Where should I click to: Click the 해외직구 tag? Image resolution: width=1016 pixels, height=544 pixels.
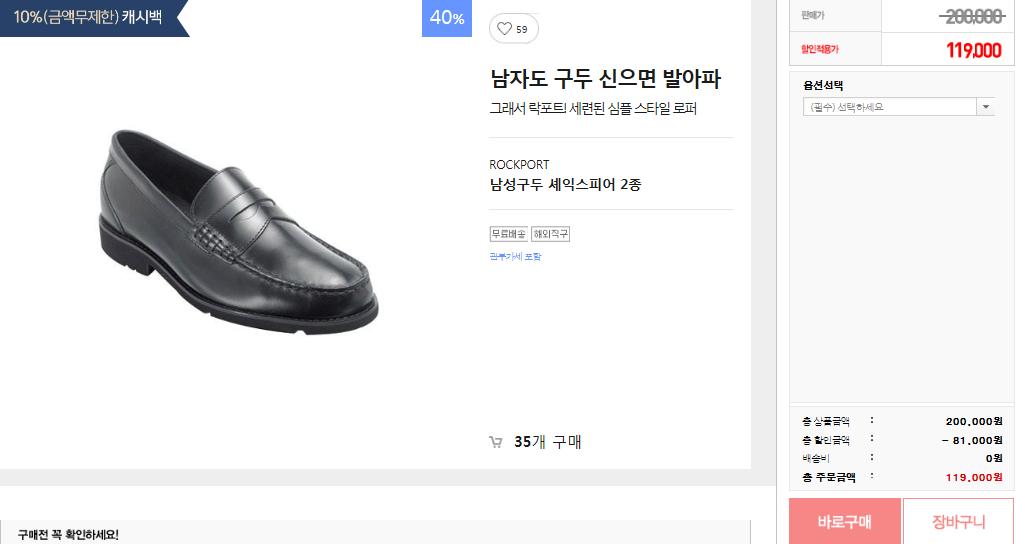(x=550, y=234)
